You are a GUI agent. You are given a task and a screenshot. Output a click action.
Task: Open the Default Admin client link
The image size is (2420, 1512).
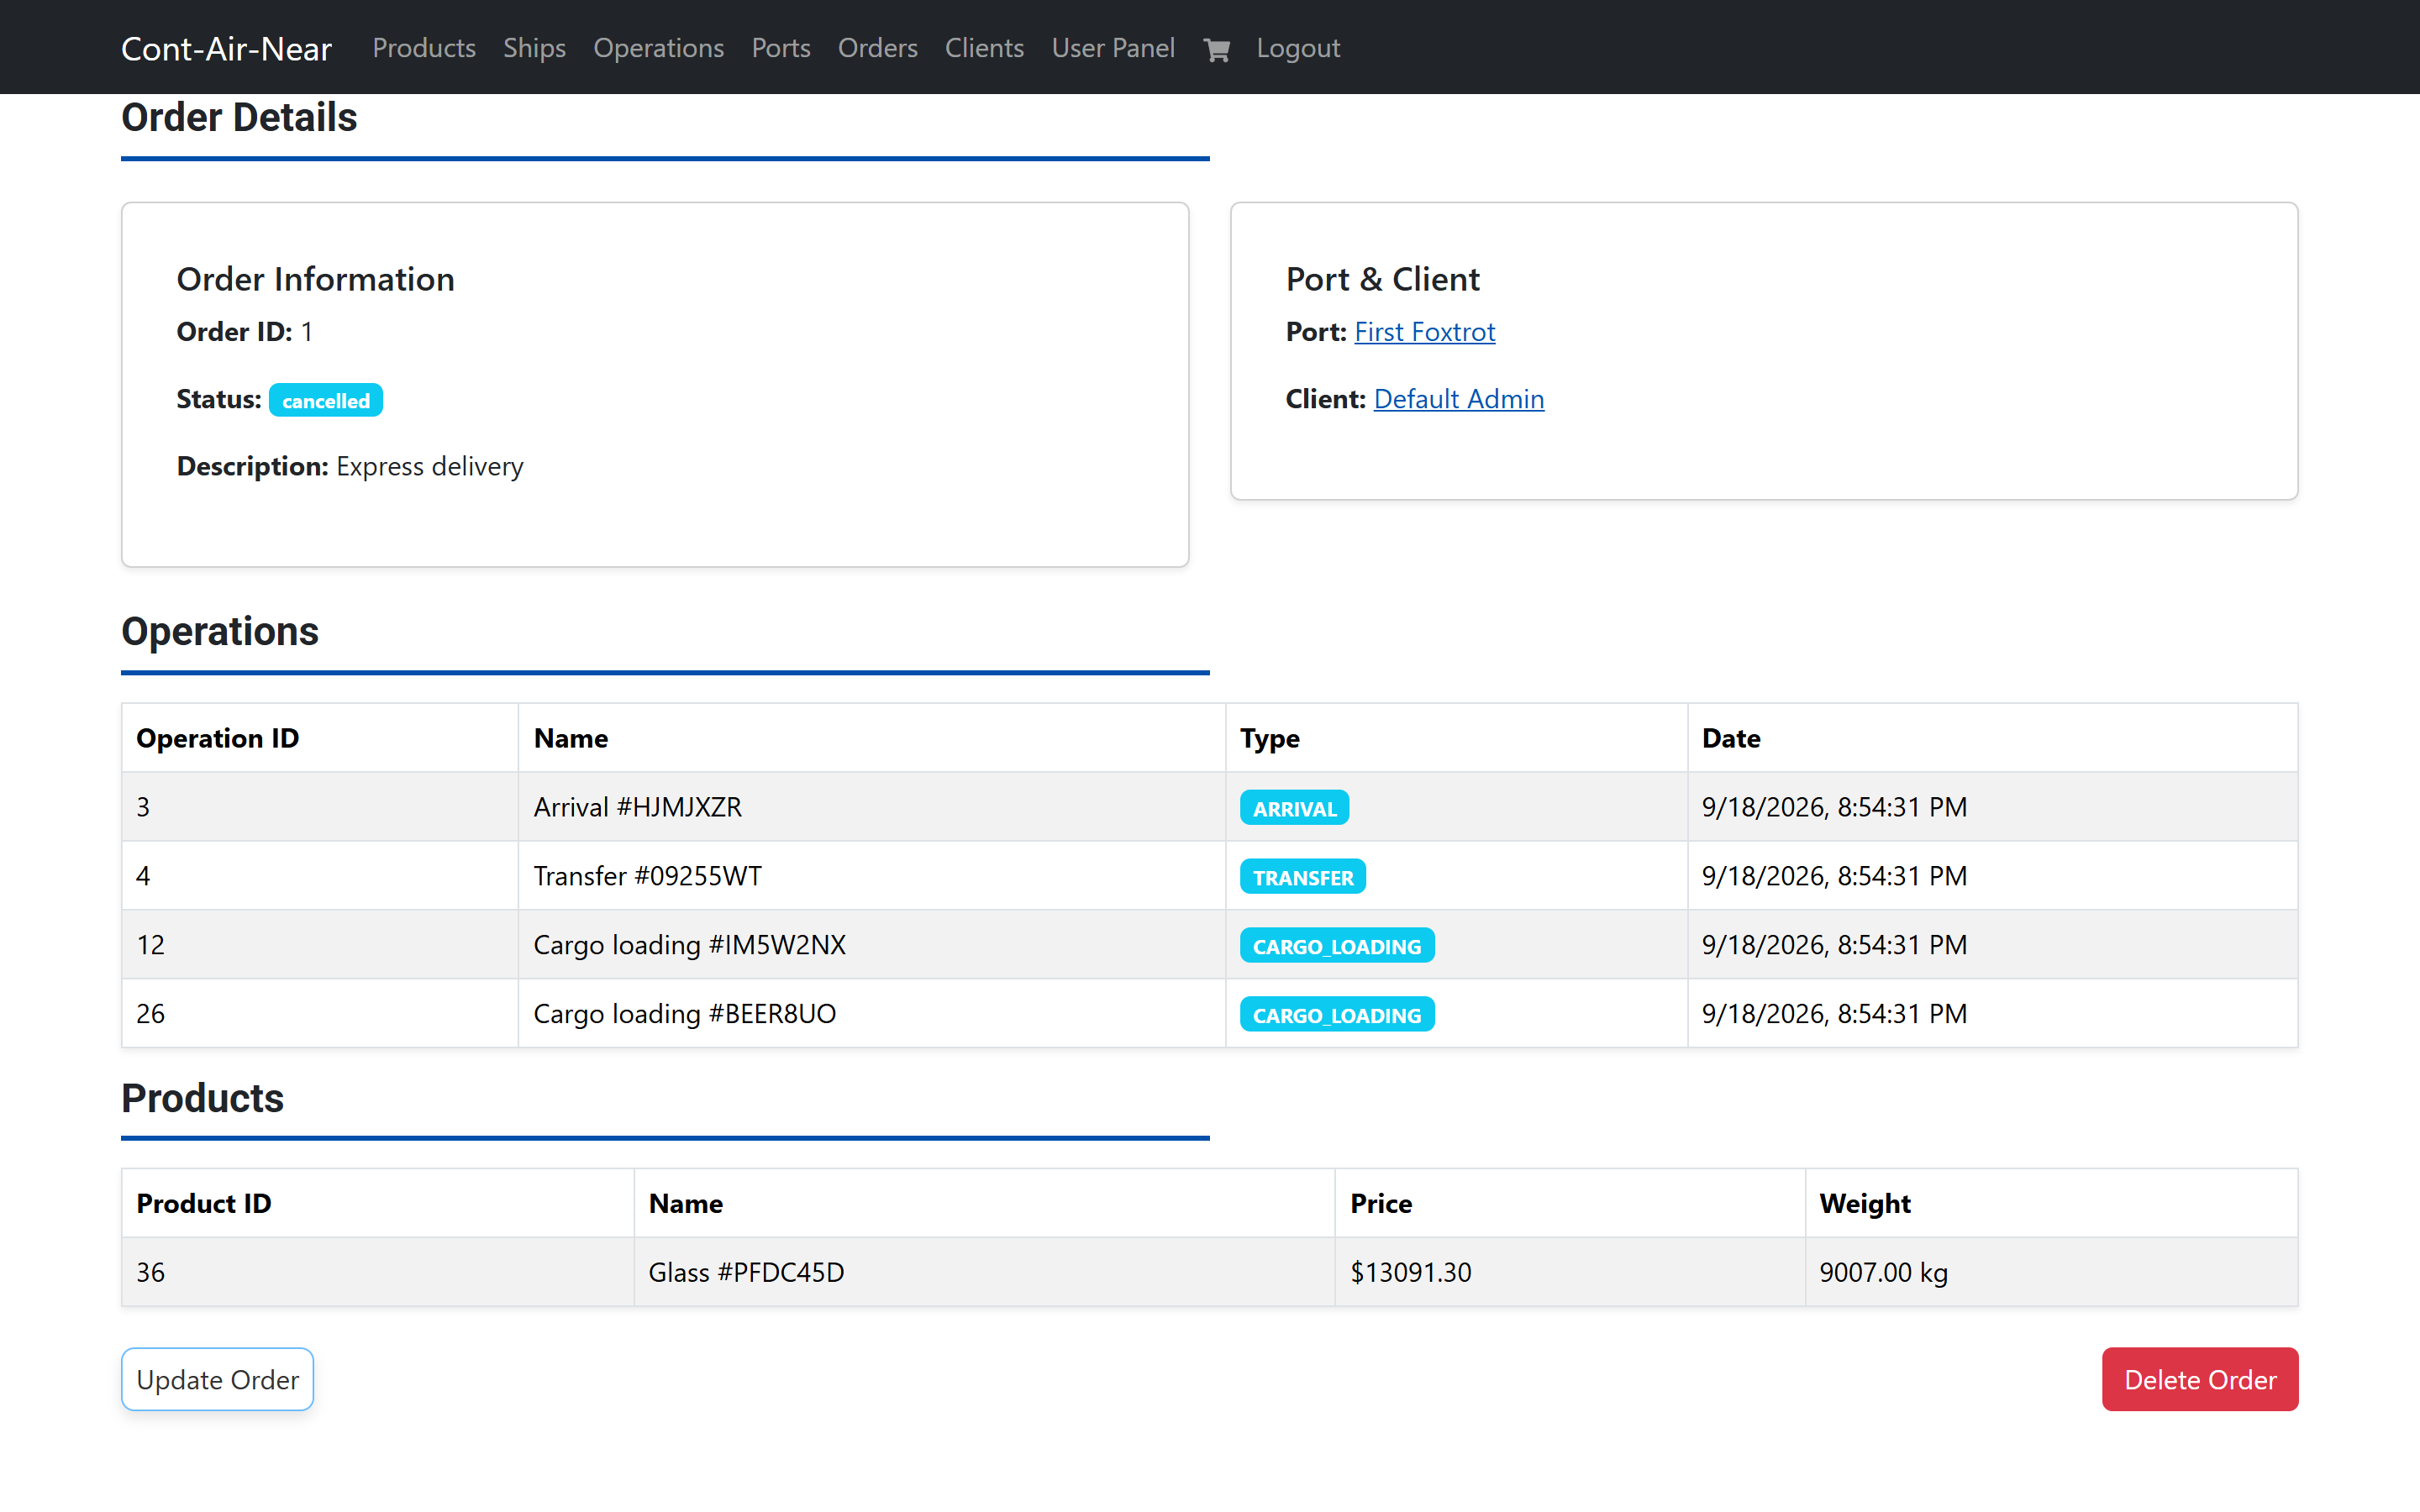click(1458, 399)
